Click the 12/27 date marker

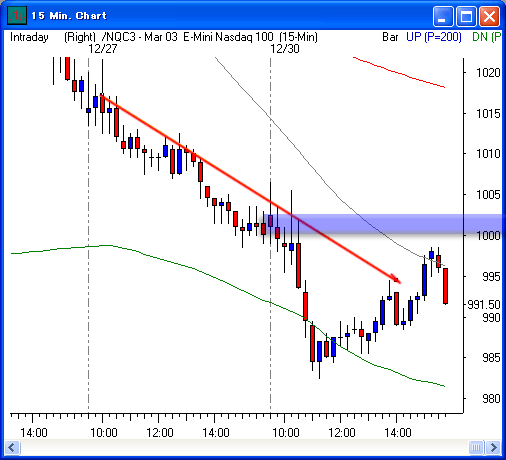(103, 49)
